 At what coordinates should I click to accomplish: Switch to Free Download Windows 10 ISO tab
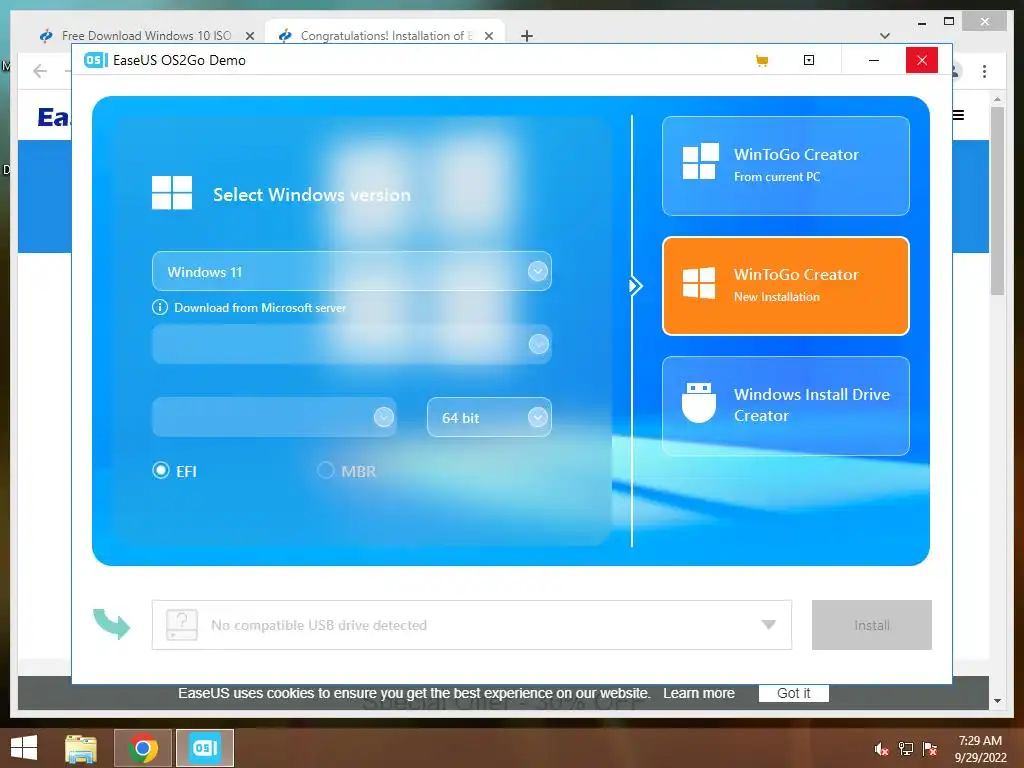click(146, 35)
